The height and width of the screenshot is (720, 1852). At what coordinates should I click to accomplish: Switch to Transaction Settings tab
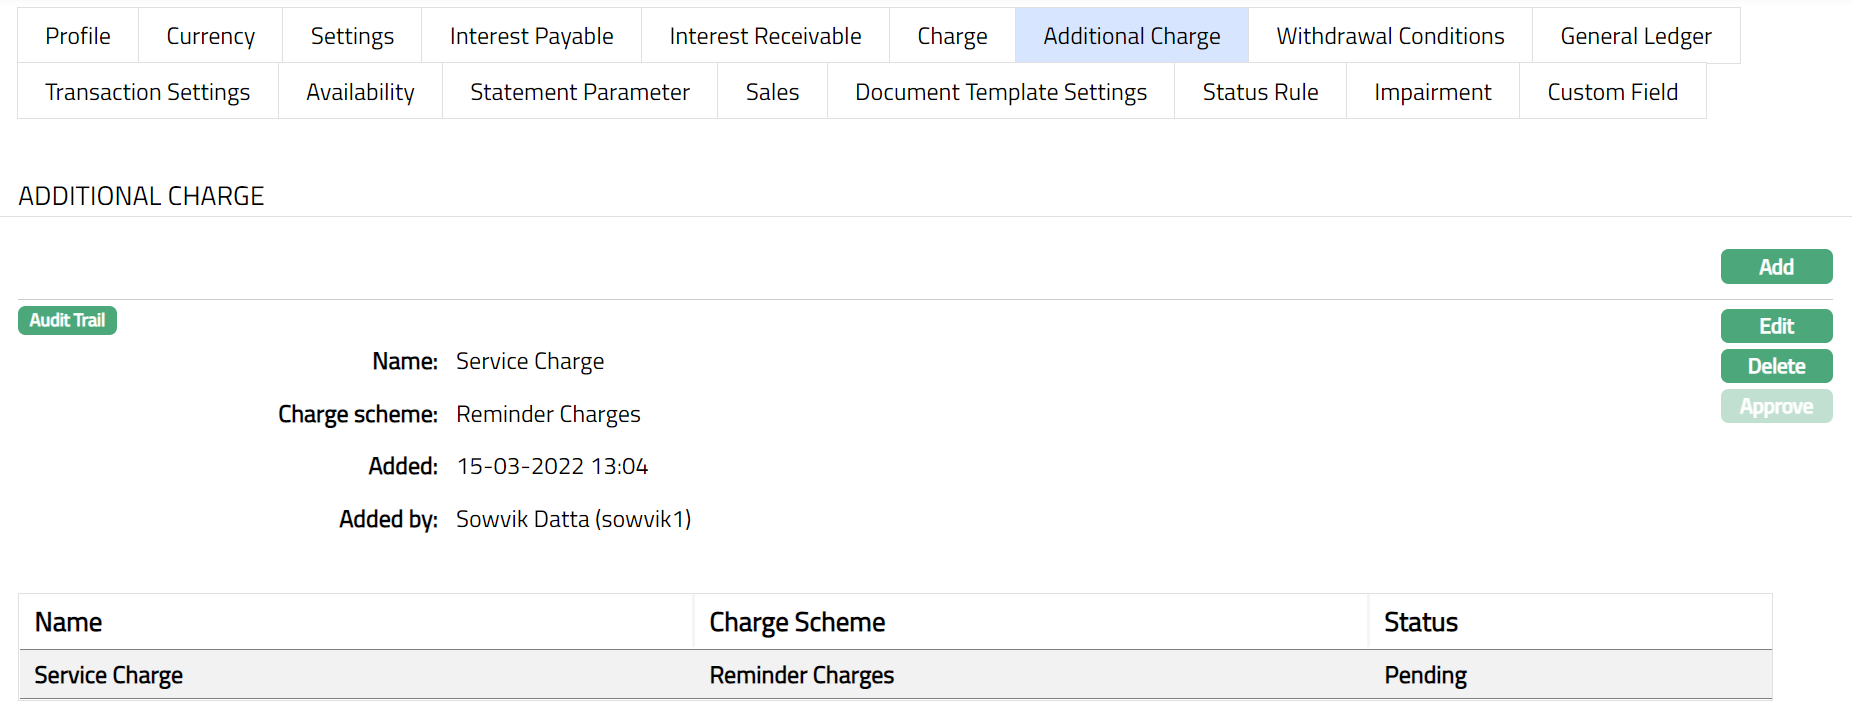tap(148, 92)
